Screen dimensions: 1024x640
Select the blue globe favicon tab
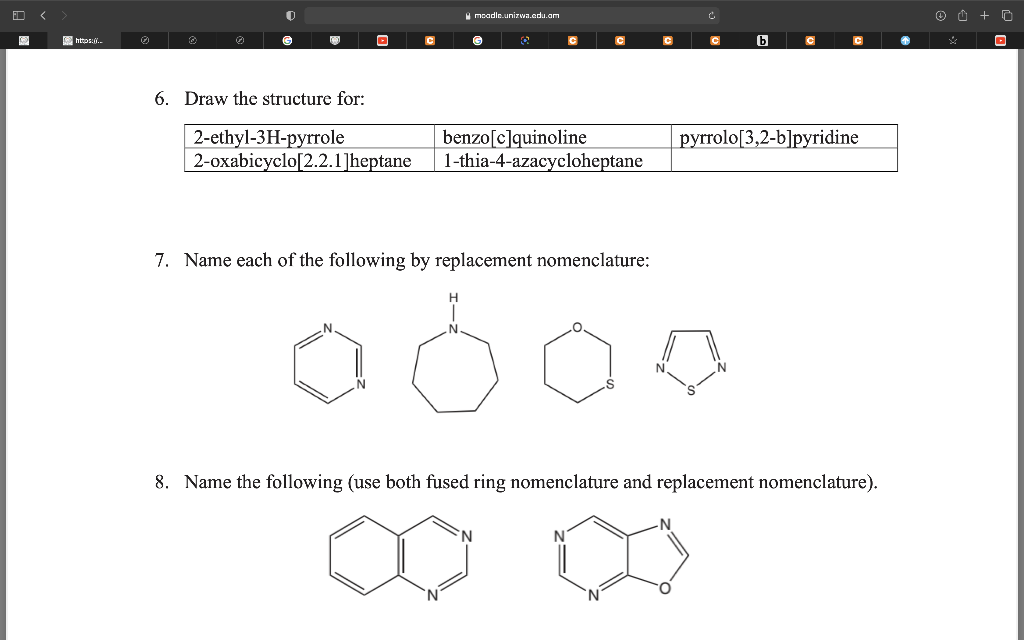click(x=906, y=41)
